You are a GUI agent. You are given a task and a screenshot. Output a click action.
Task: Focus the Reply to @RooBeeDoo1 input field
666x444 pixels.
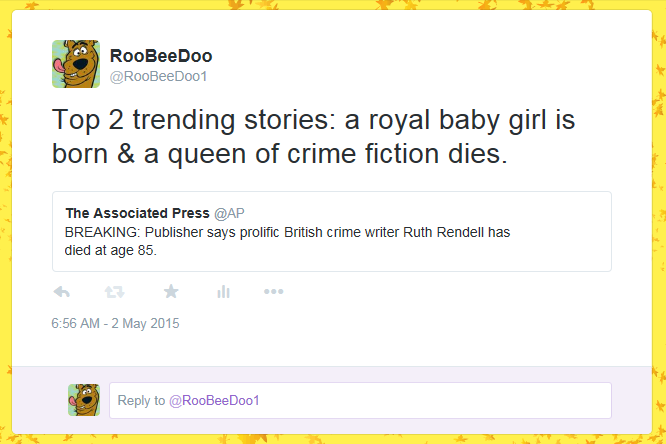(x=360, y=400)
